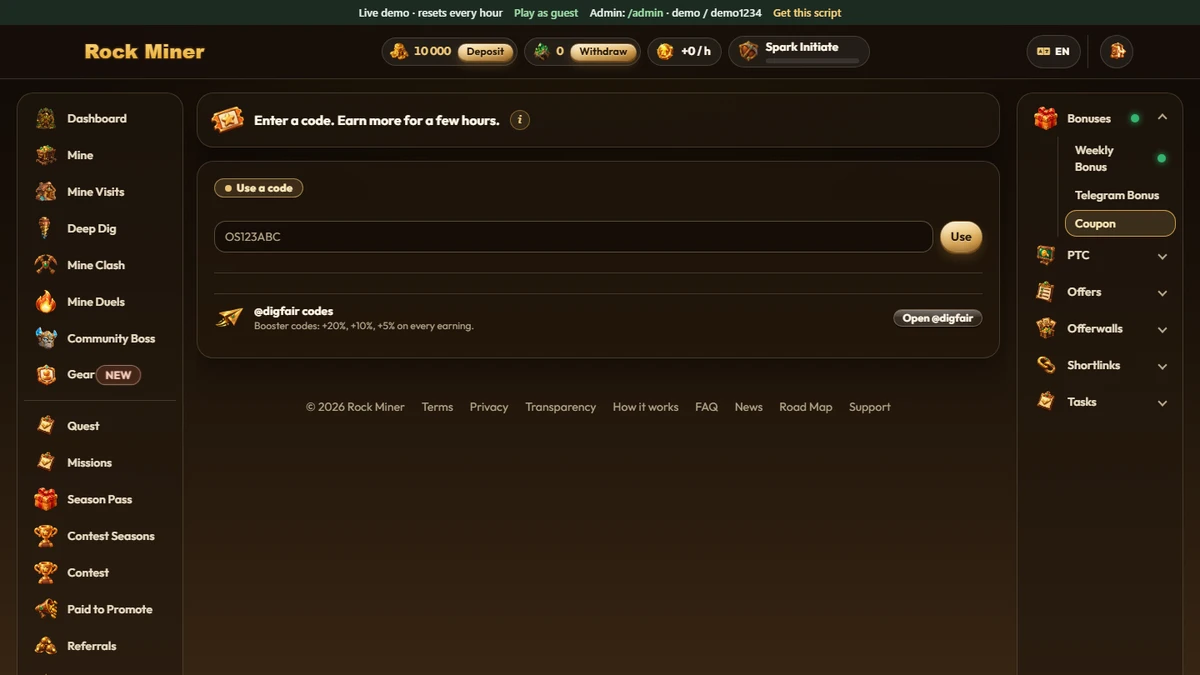Open the Road Map footer link
This screenshot has width=1200, height=675.
tap(806, 407)
